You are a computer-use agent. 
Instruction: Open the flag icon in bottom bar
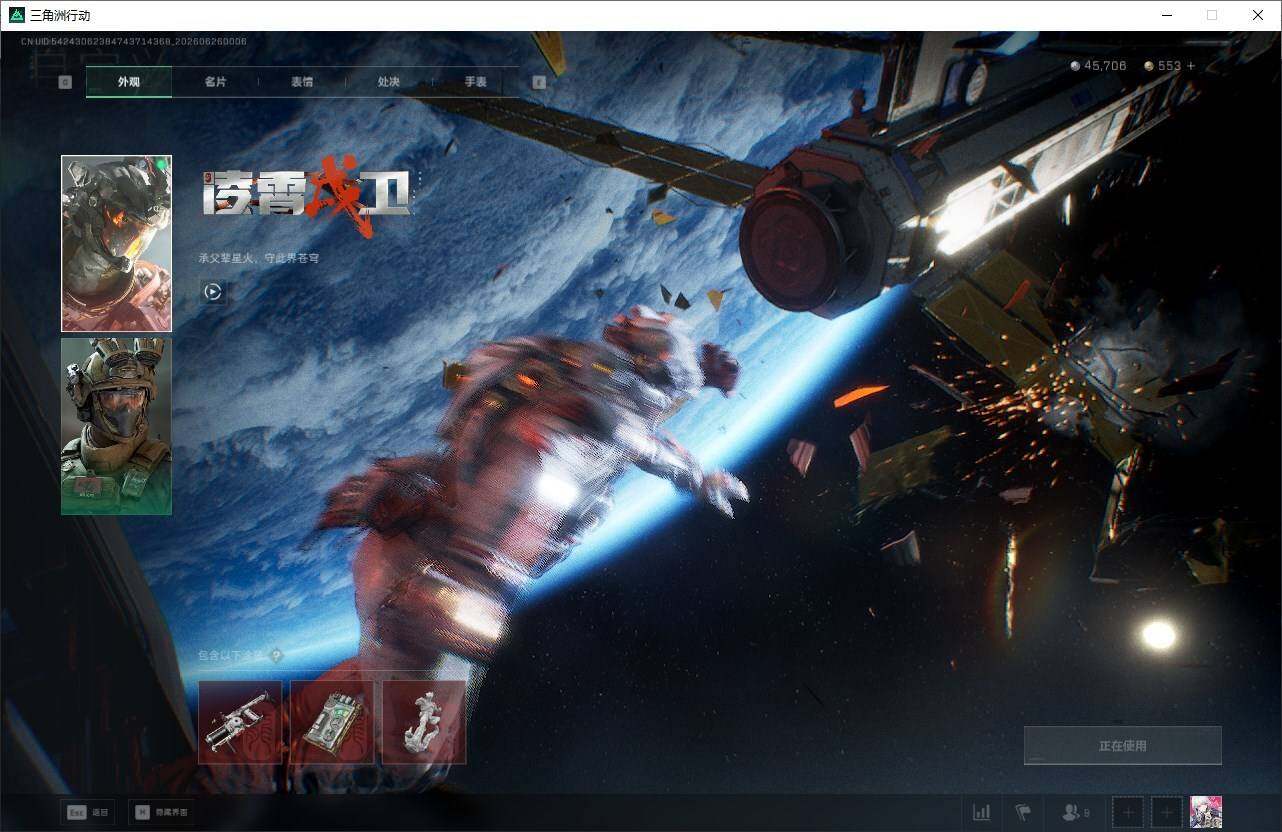pos(1022,812)
